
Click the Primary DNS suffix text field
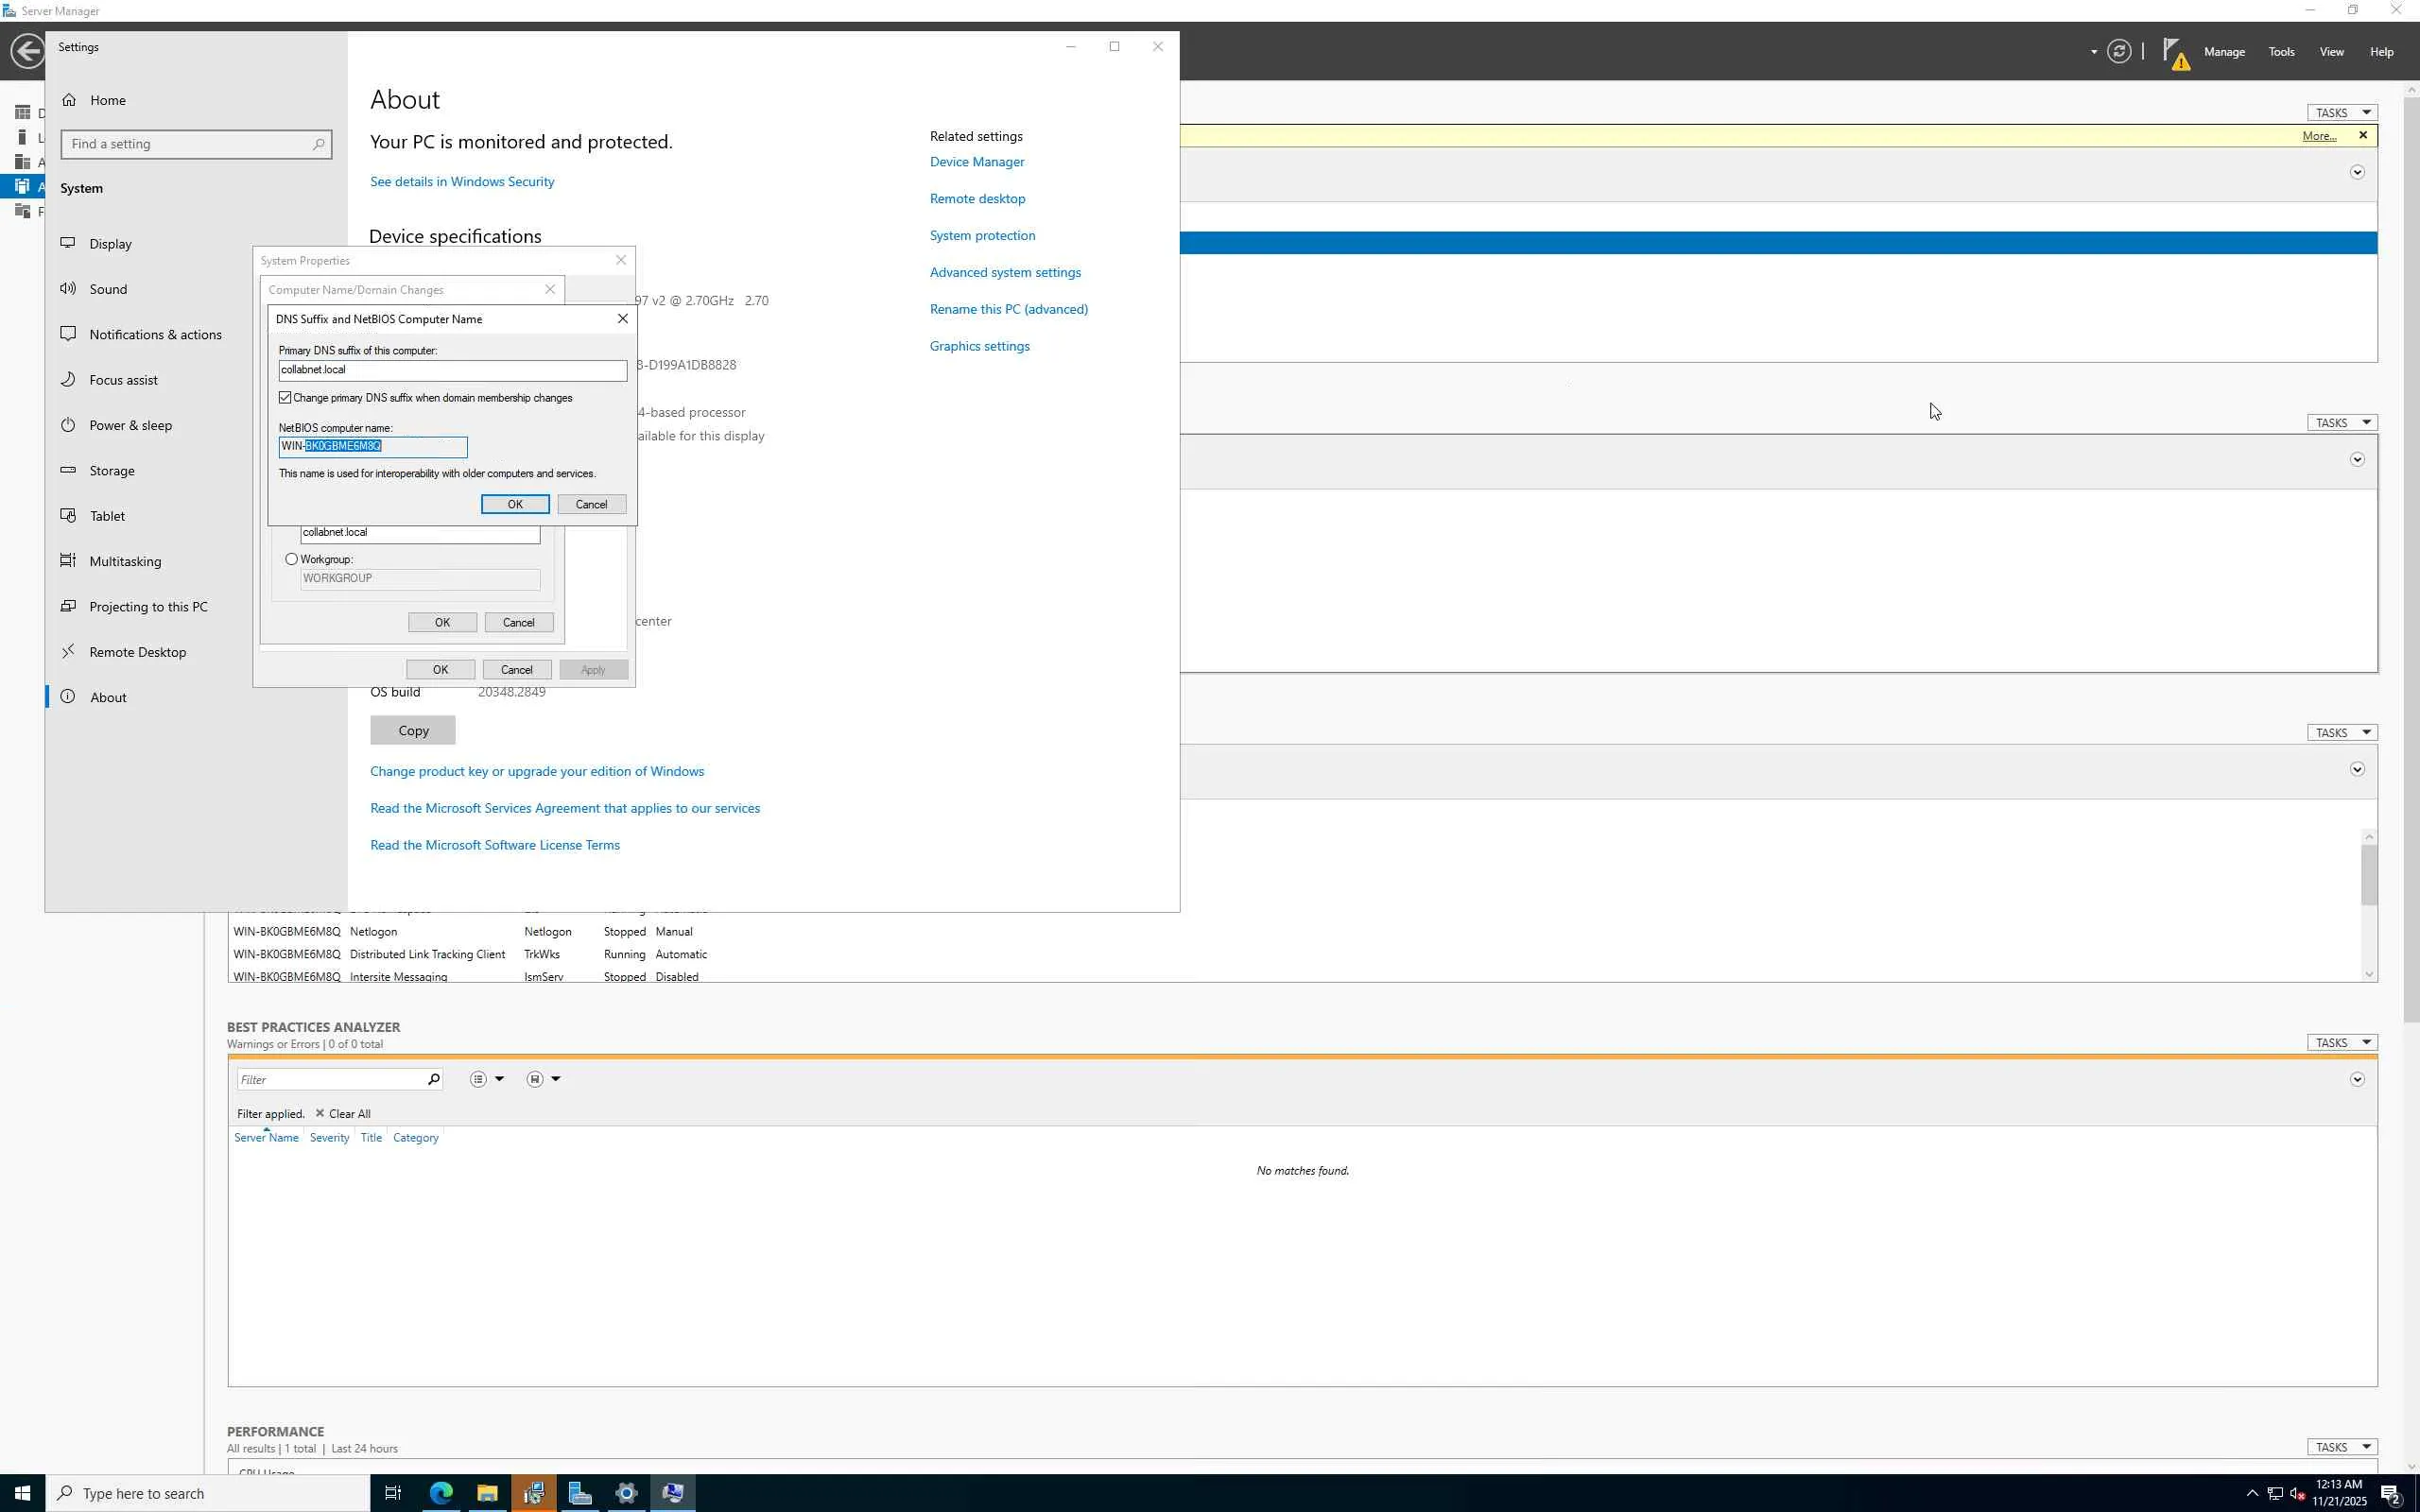(452, 370)
